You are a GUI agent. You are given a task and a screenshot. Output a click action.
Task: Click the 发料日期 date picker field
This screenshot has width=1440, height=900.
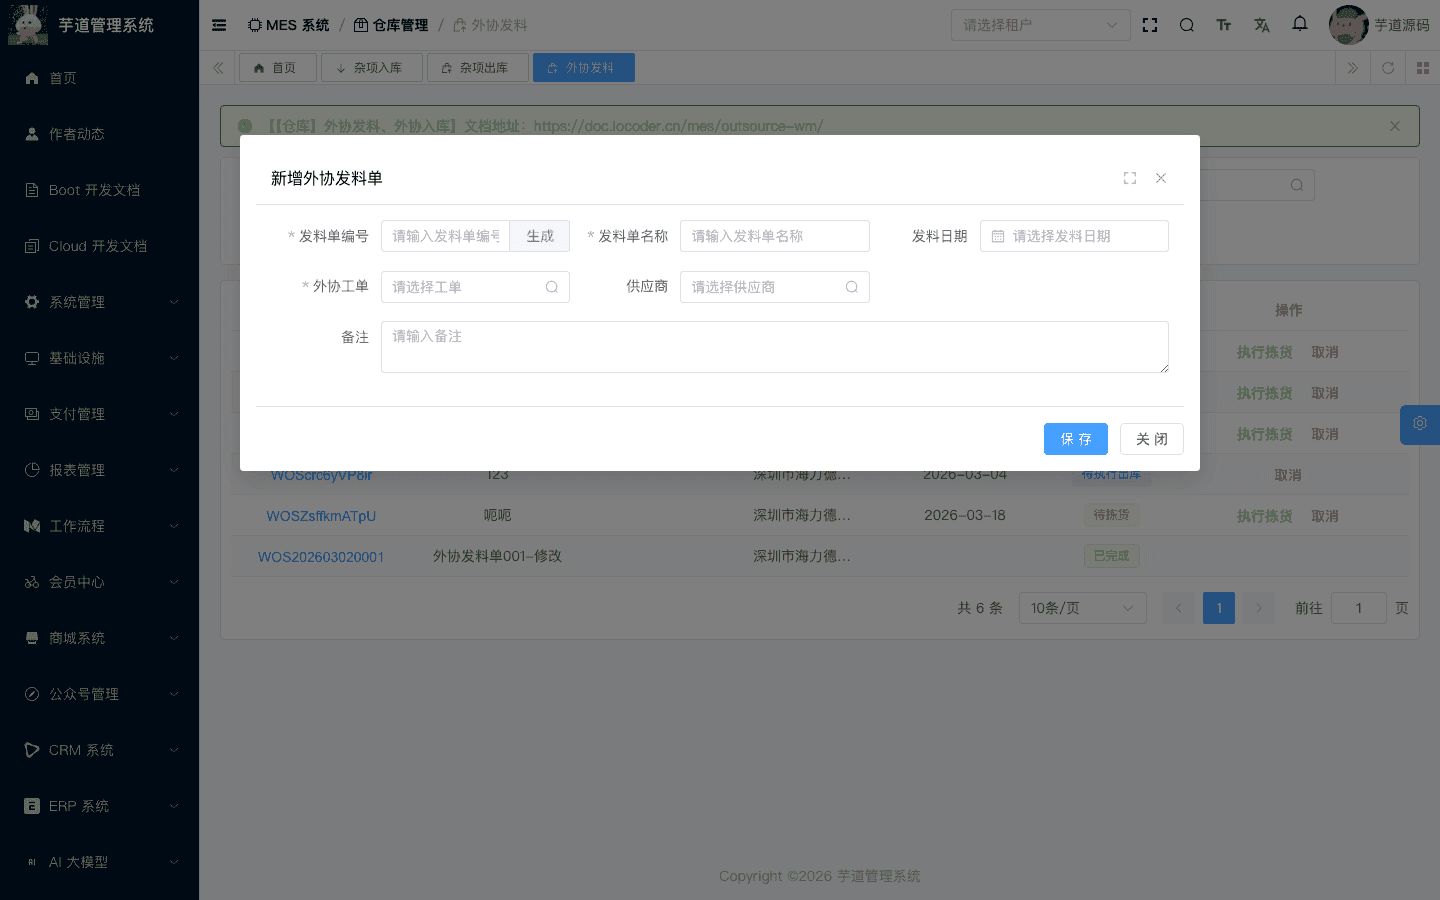click(x=1074, y=236)
